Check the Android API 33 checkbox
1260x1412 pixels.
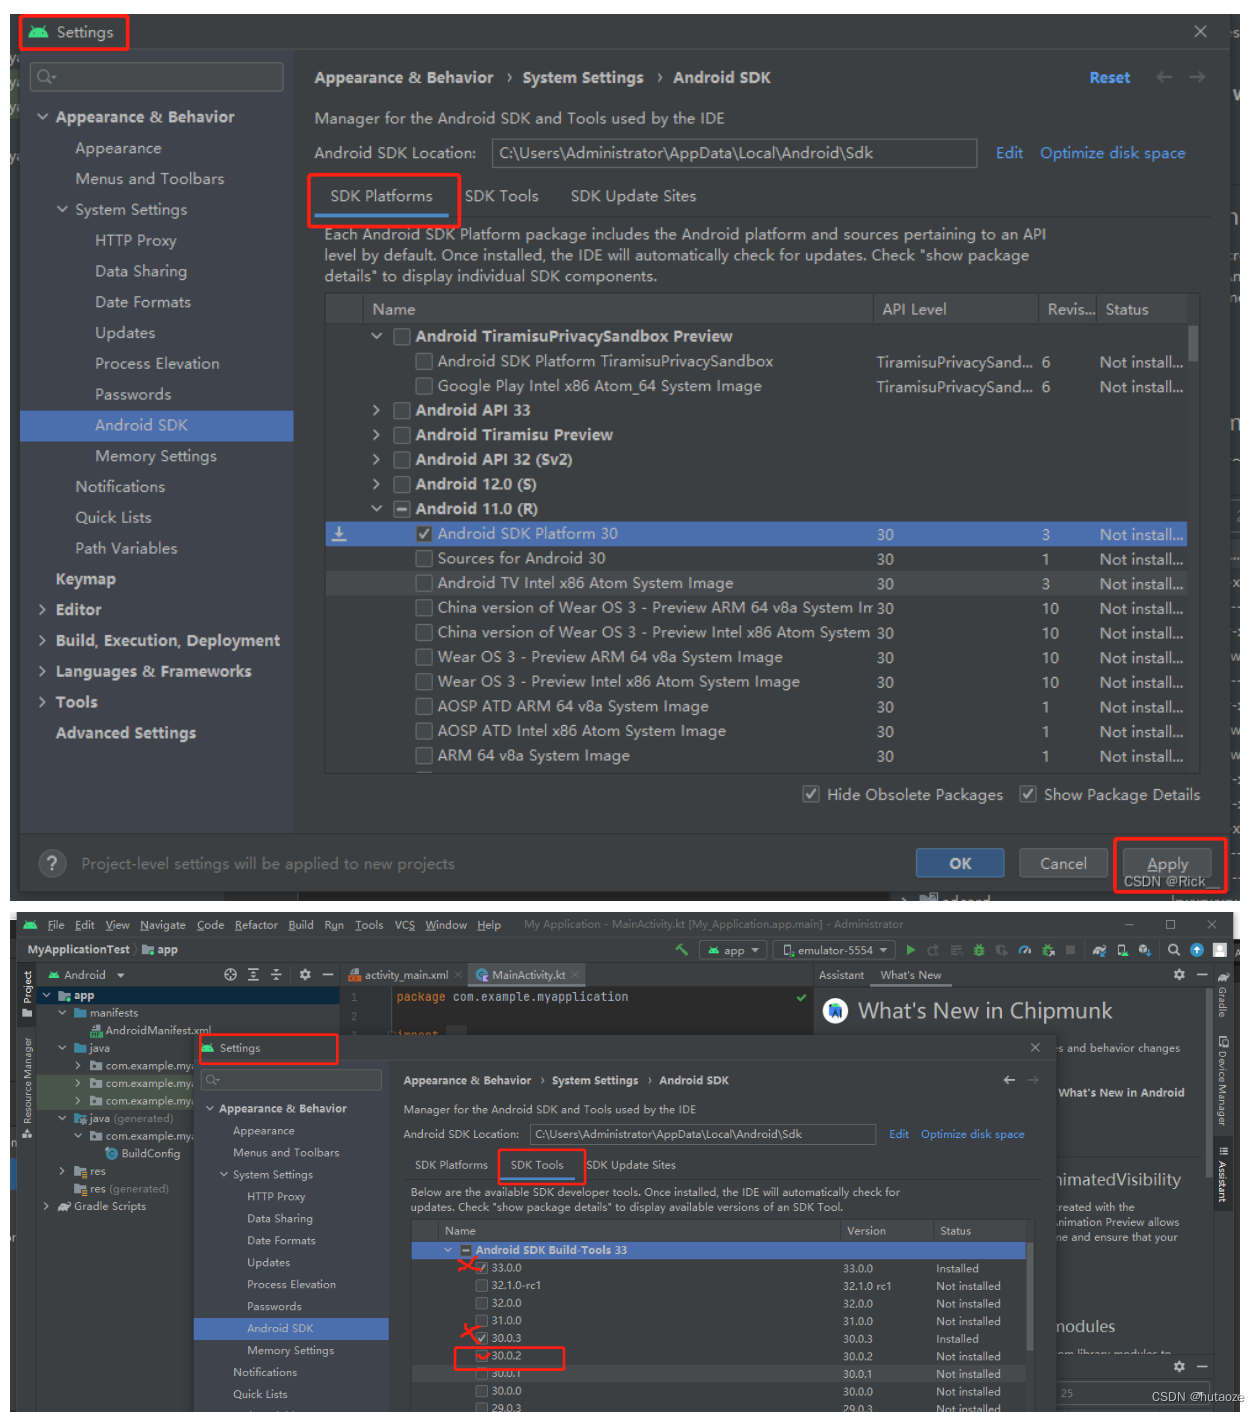click(402, 410)
